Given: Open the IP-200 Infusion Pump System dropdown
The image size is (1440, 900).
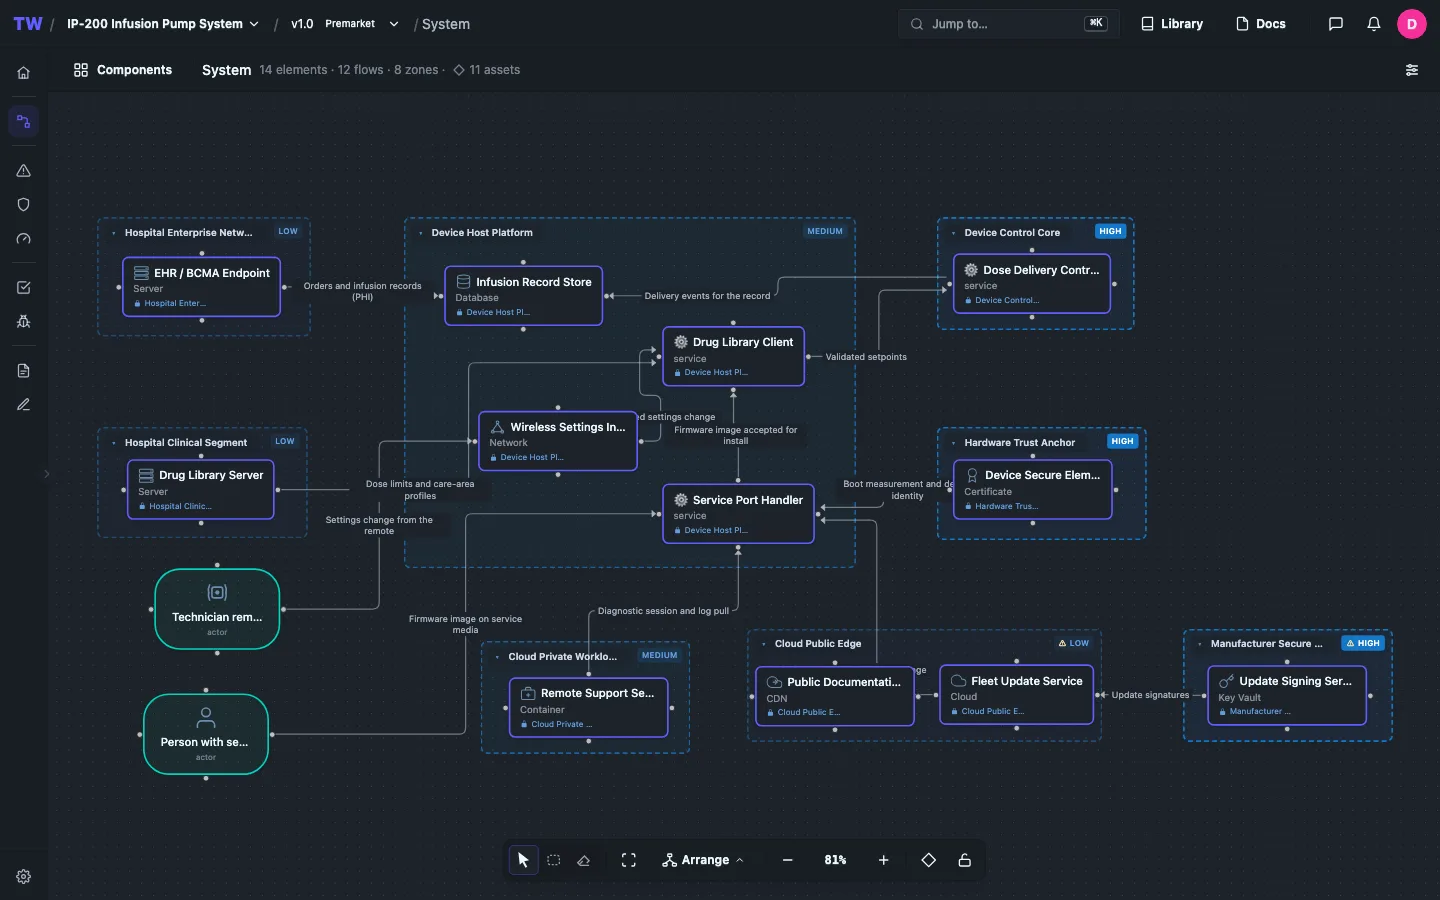Looking at the screenshot, I should 163,24.
